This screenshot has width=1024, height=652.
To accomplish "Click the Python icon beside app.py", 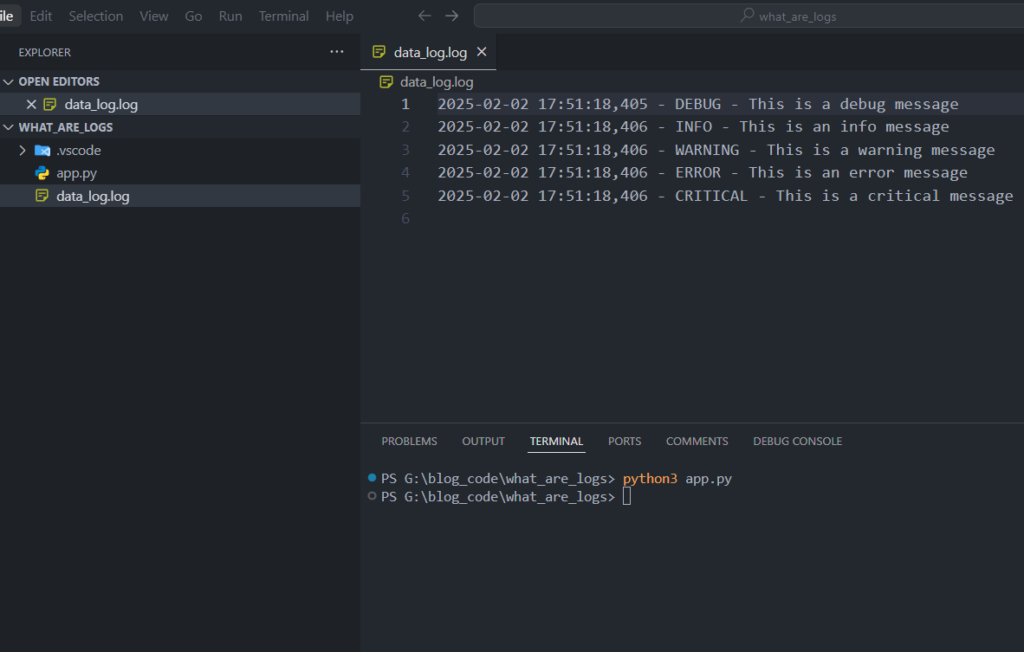I will click(x=42, y=173).
